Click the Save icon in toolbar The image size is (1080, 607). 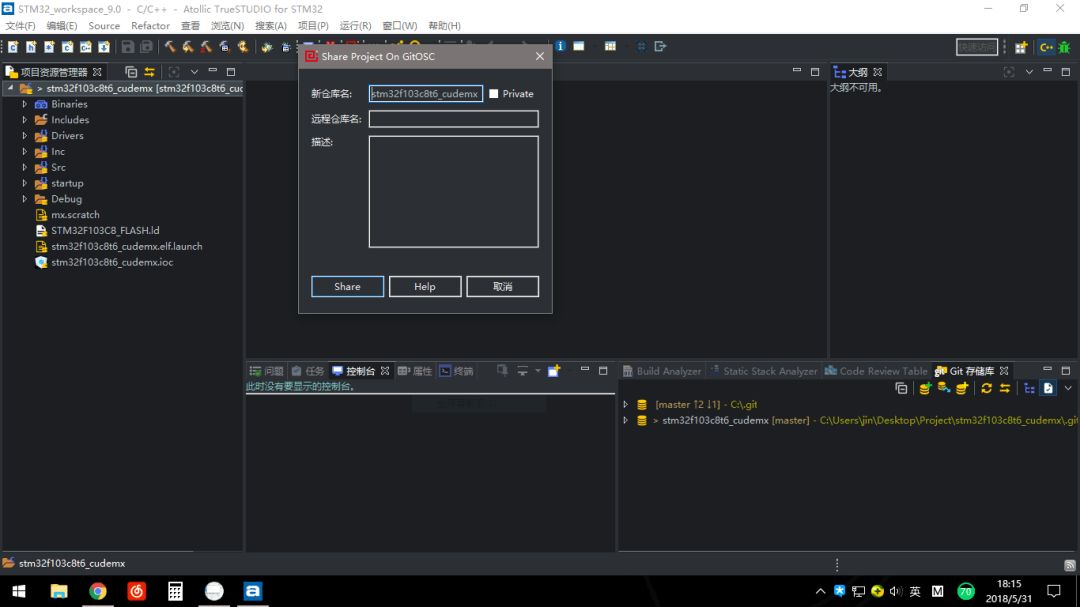127,47
